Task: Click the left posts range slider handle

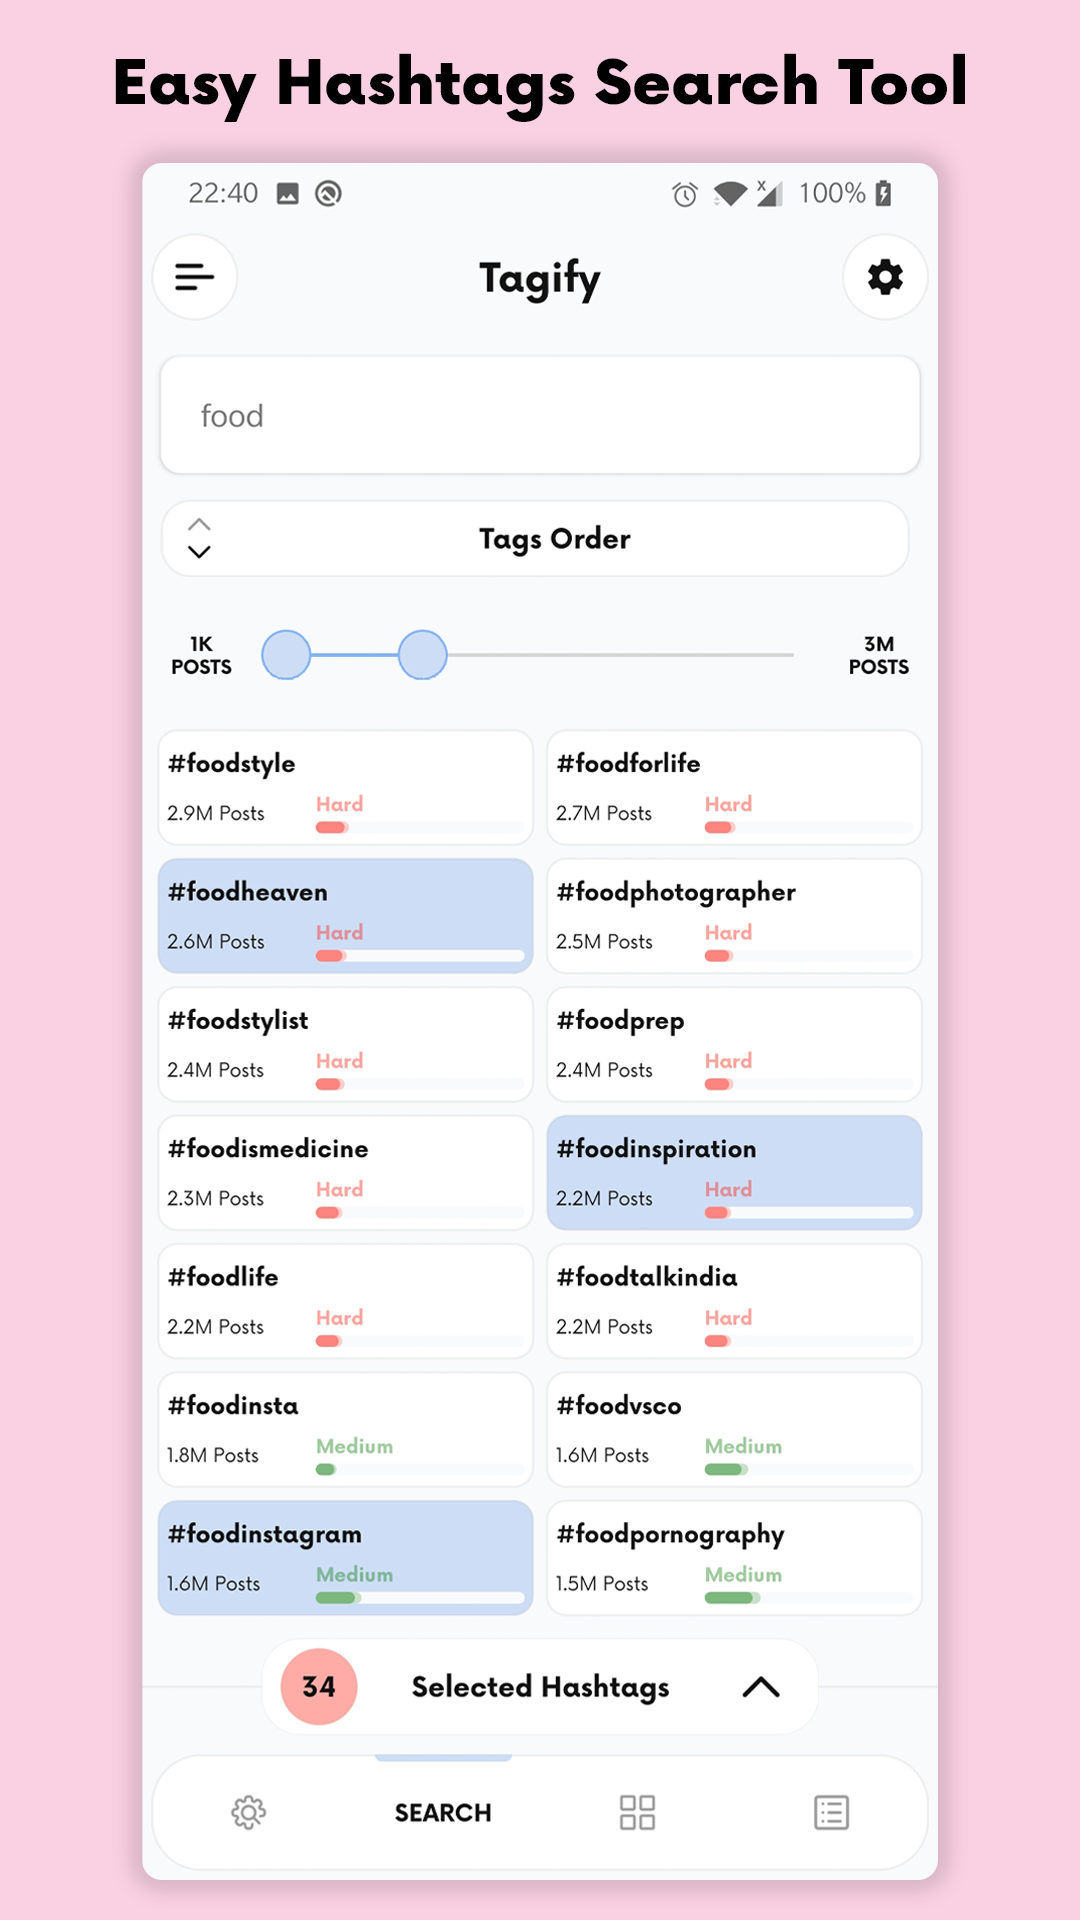Action: point(286,655)
